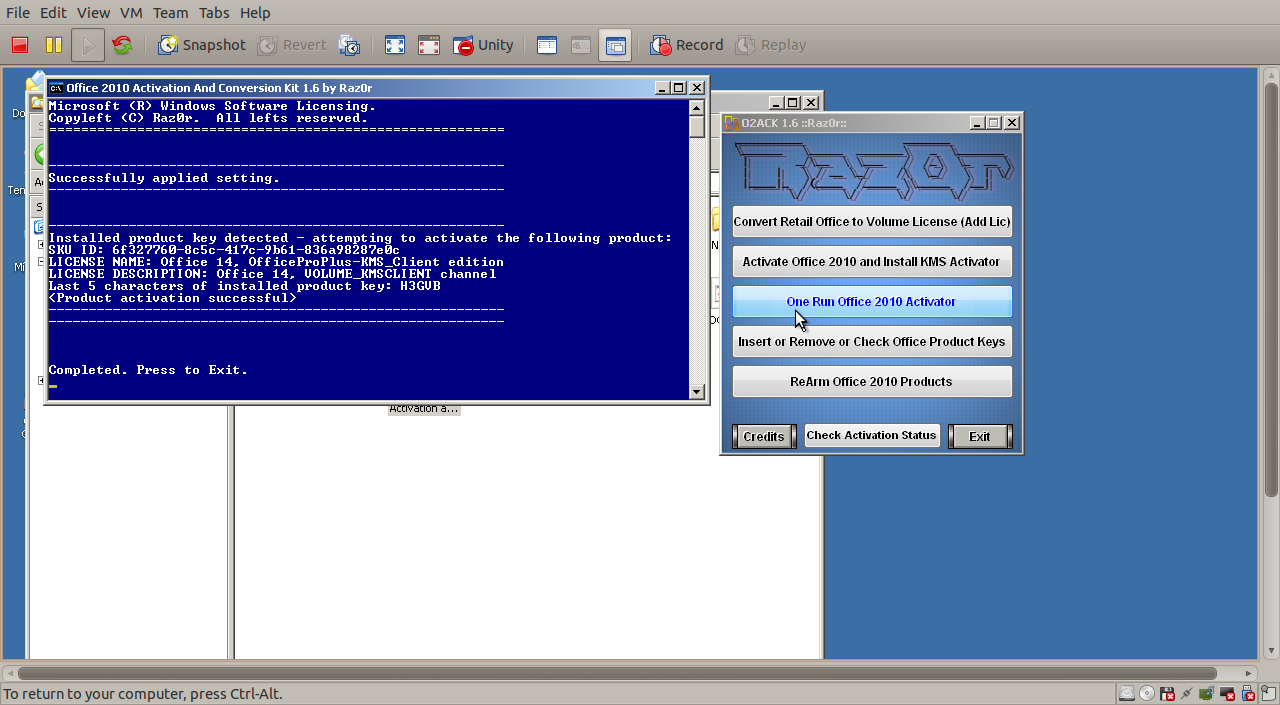Click the Quick Switch mode icon
1280x705 pixels.
click(x=429, y=45)
